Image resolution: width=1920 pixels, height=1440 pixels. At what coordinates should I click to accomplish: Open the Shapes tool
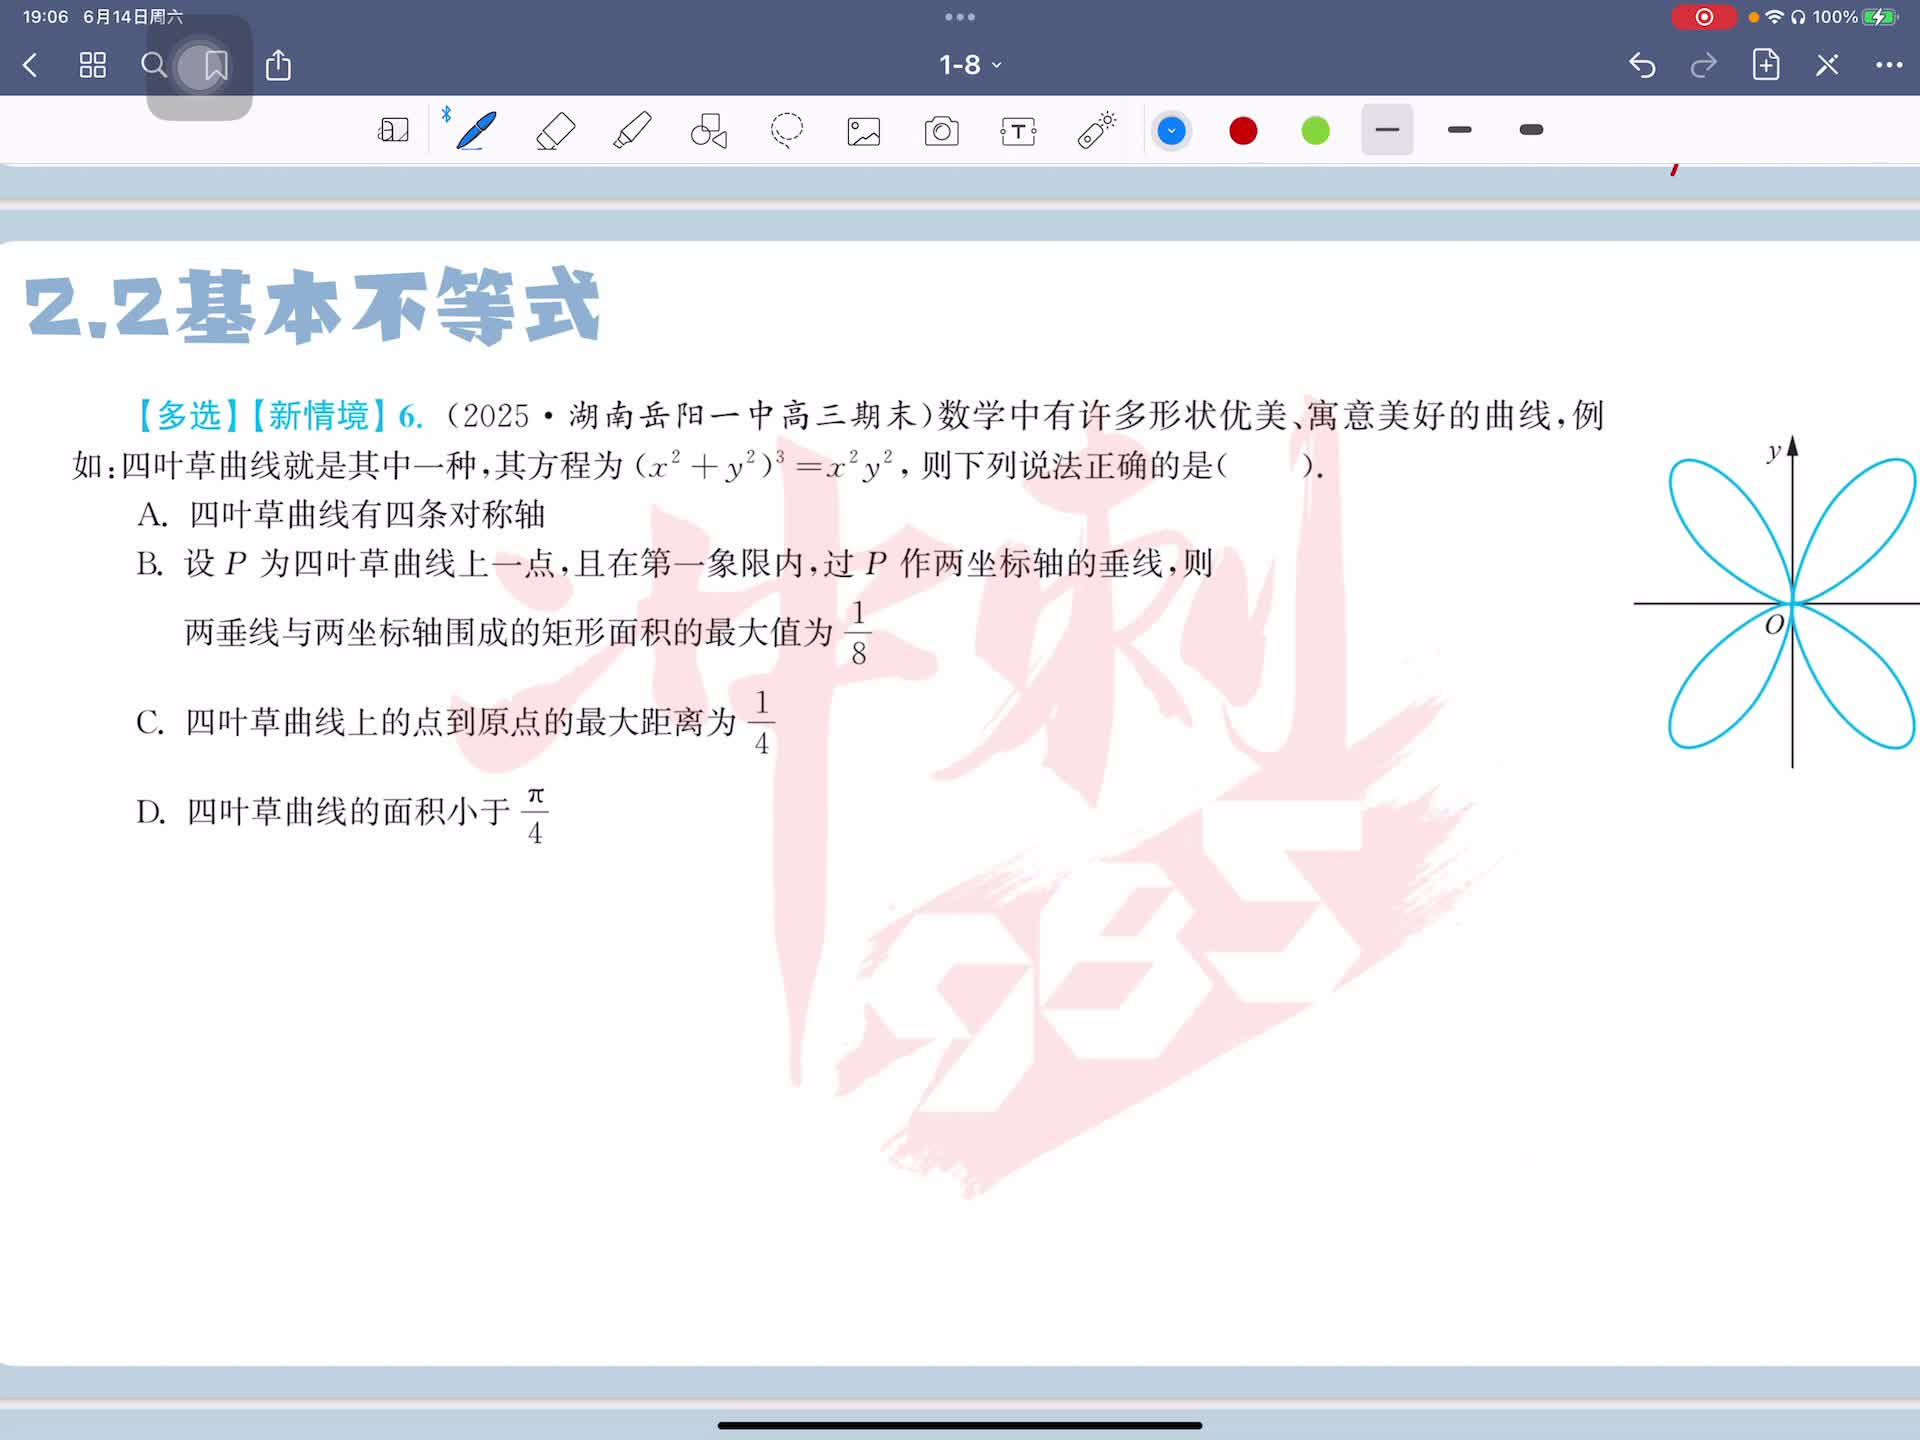pyautogui.click(x=709, y=131)
